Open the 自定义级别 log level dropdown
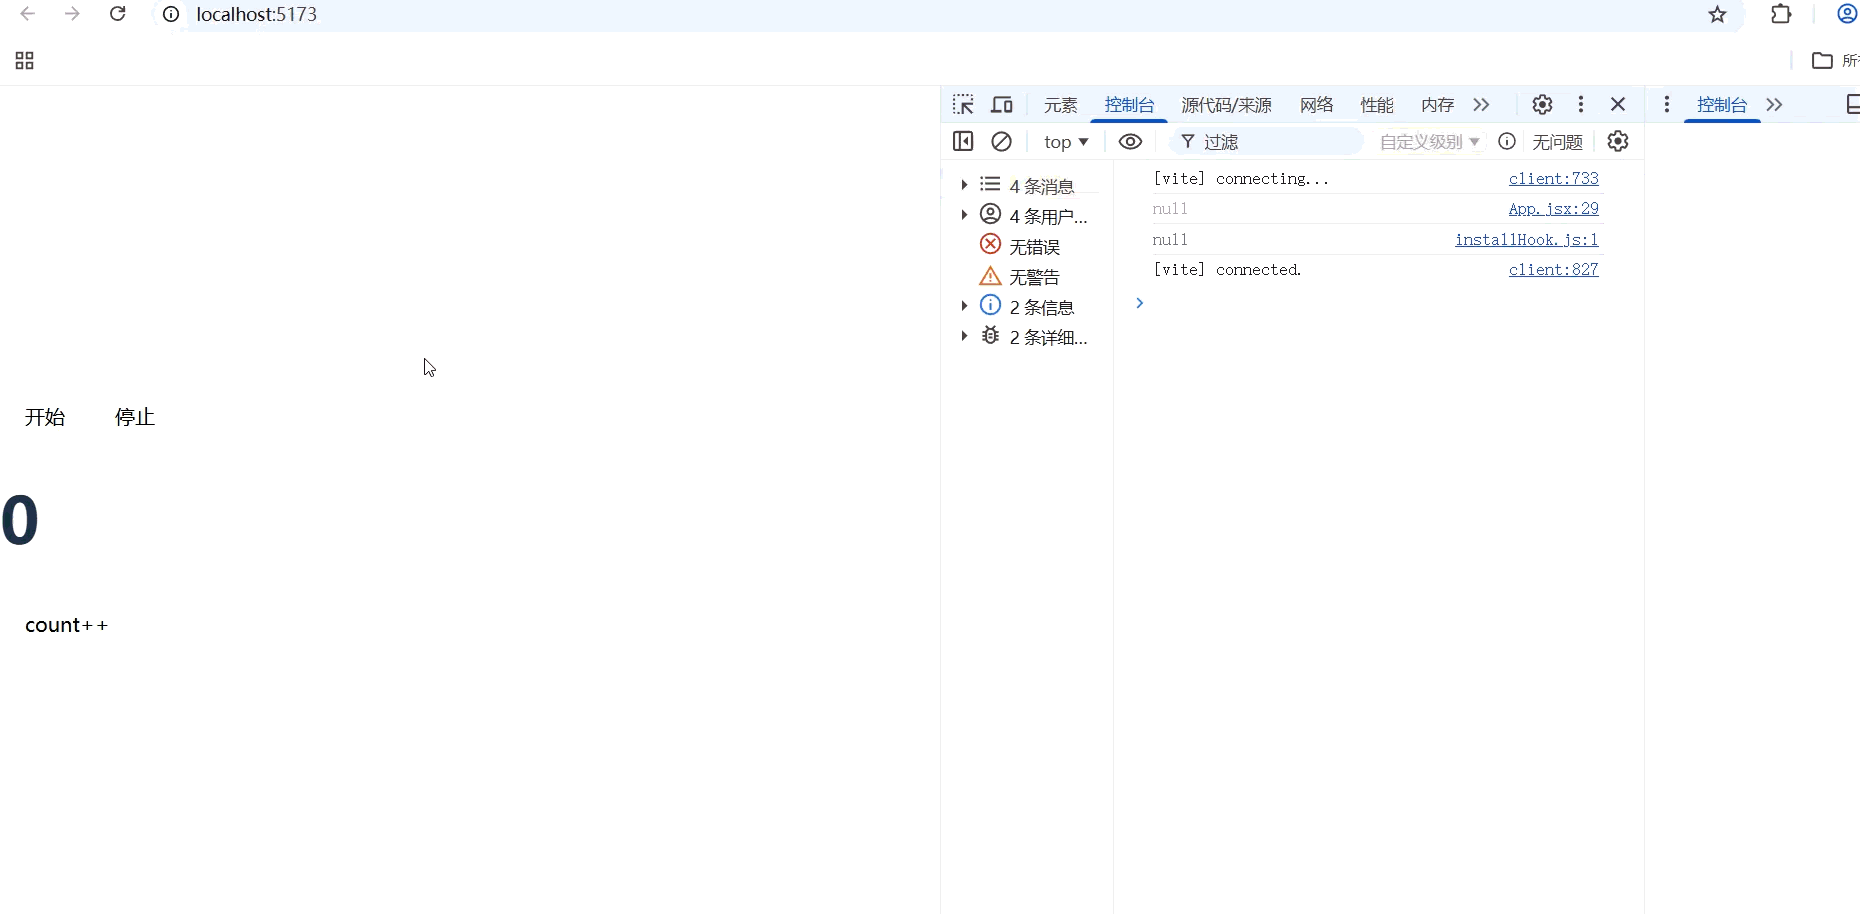The width and height of the screenshot is (1860, 914). (1428, 141)
